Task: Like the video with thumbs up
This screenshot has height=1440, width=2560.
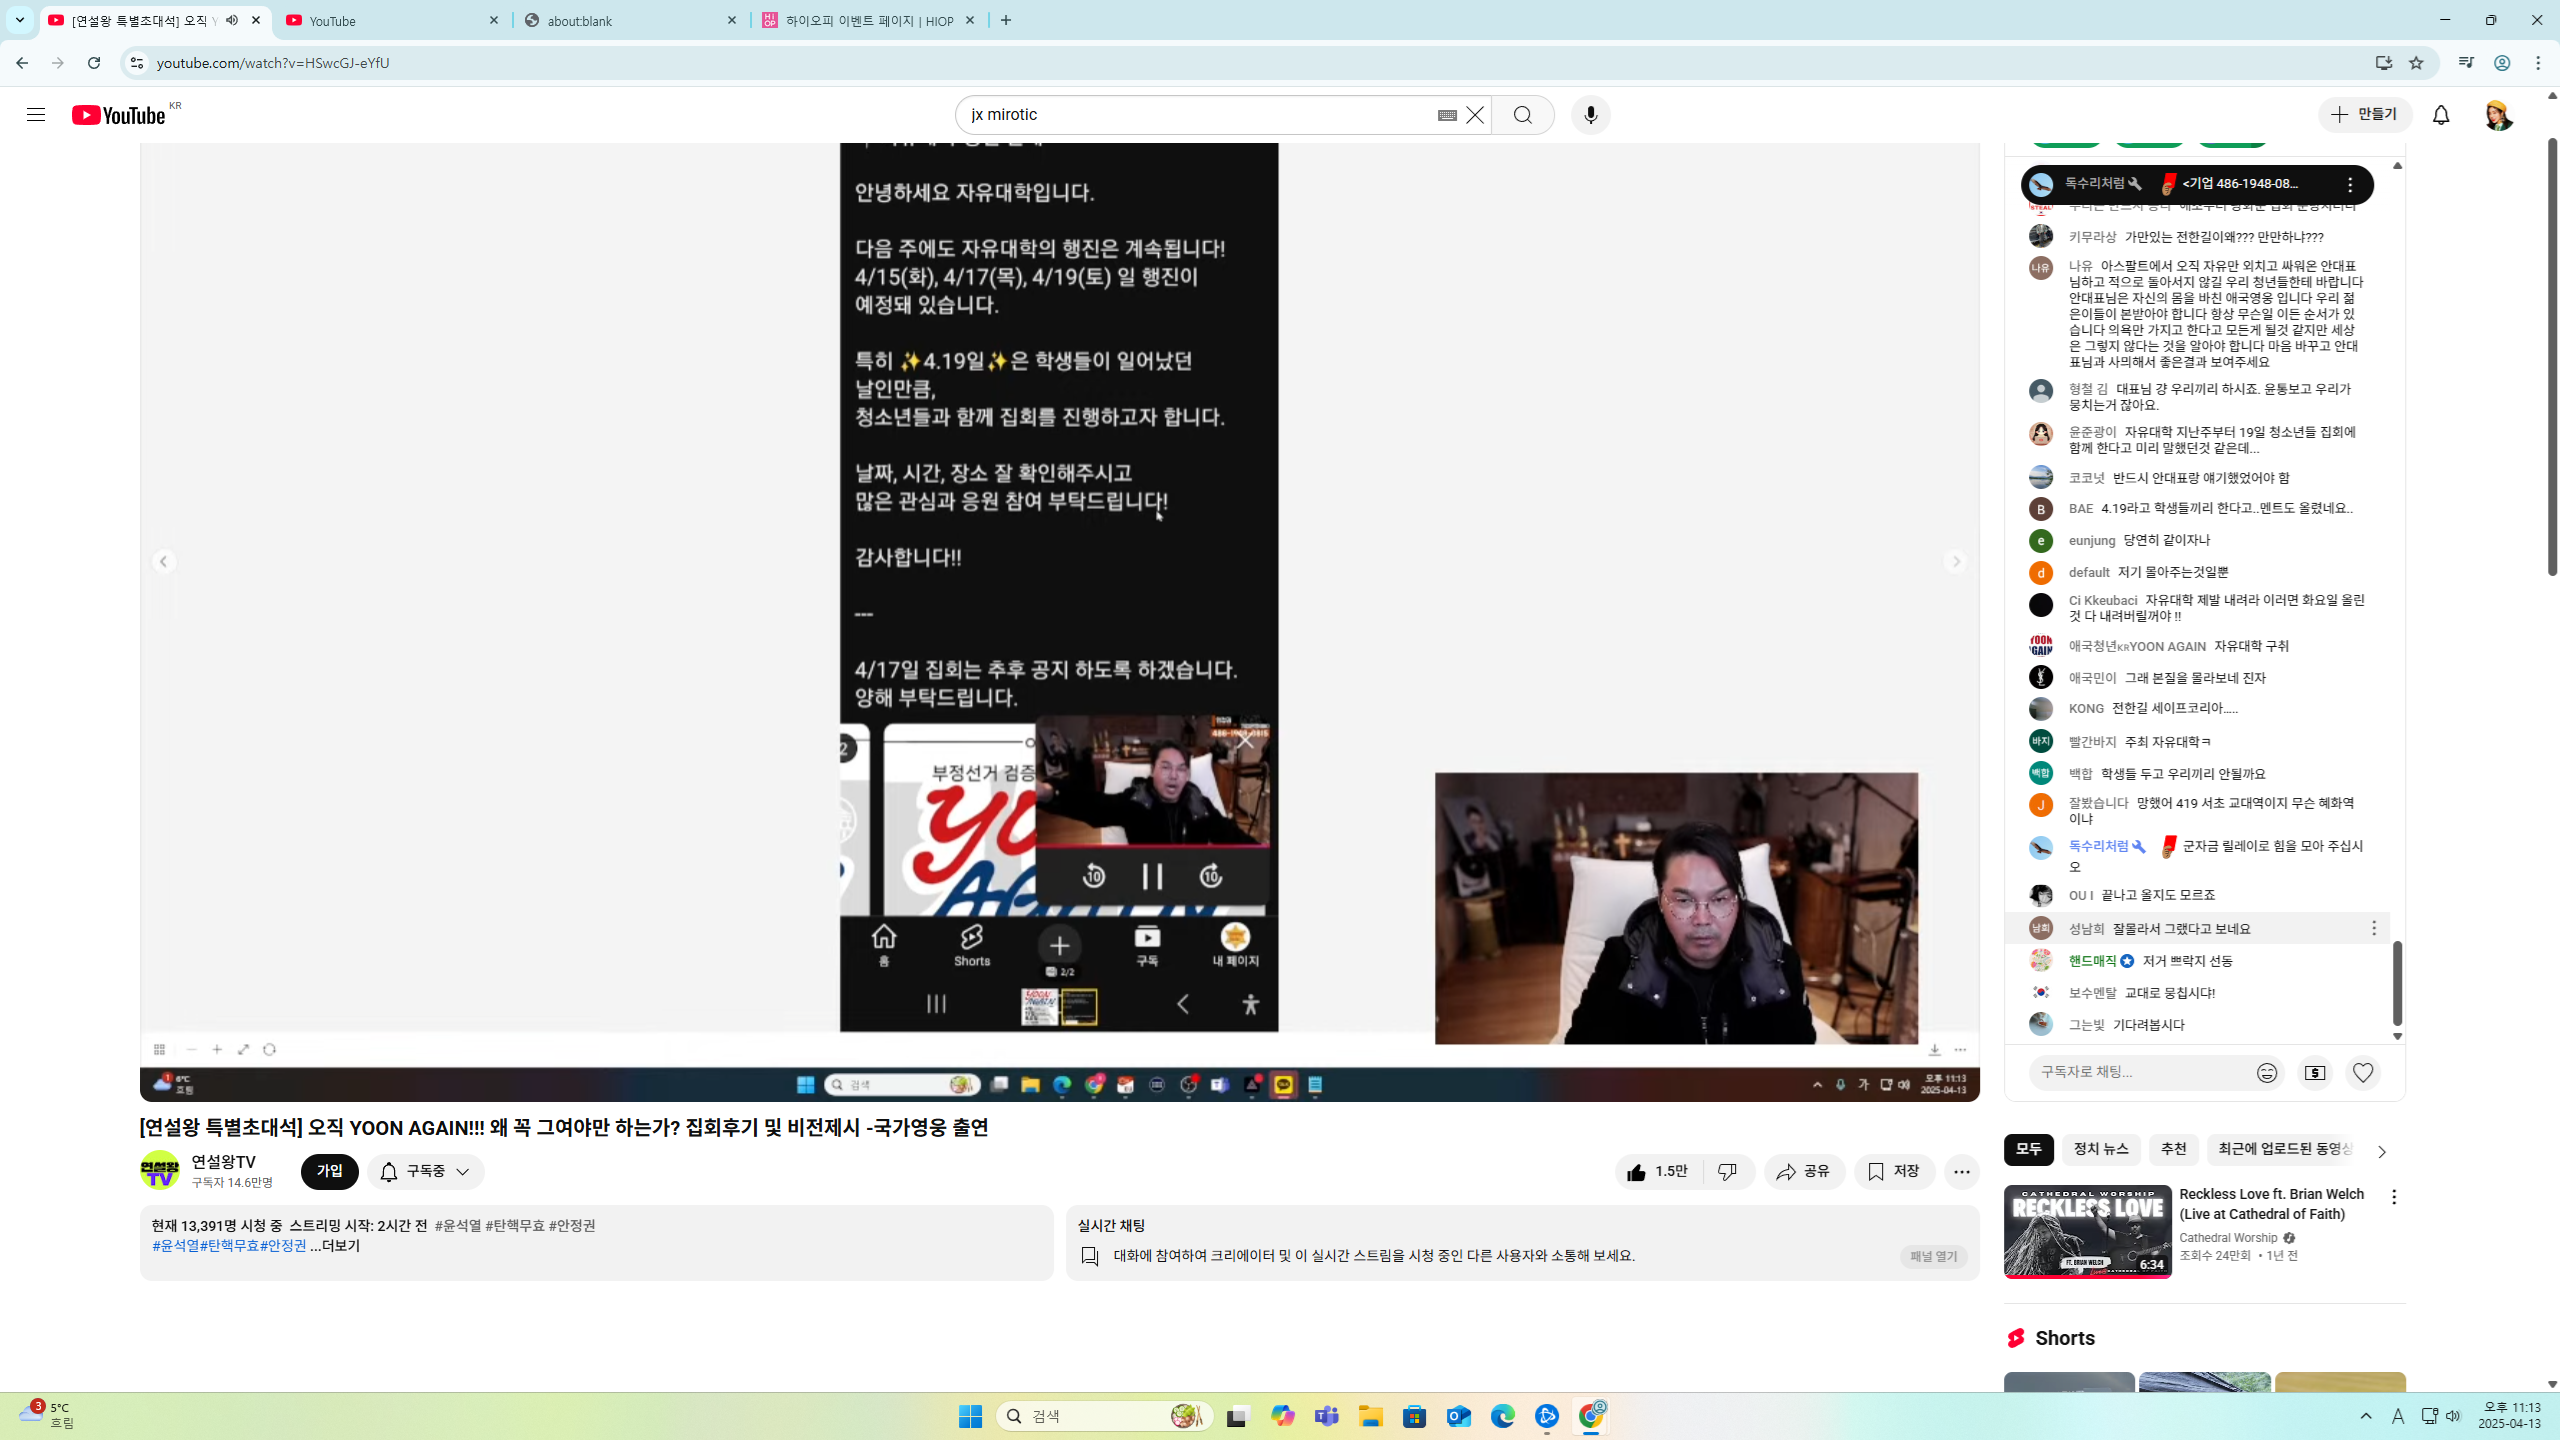Action: (1658, 1171)
